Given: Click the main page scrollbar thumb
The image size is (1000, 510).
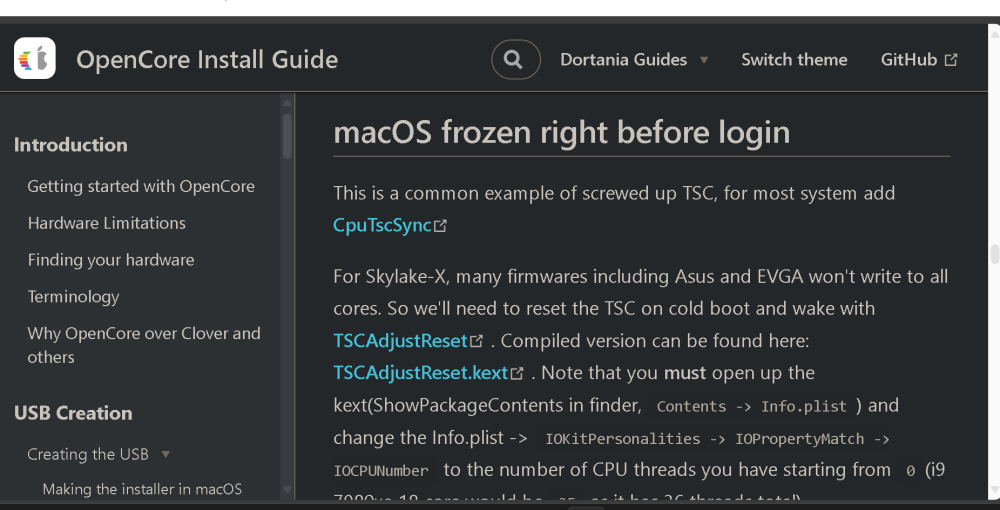Looking at the screenshot, I should coord(994,254).
